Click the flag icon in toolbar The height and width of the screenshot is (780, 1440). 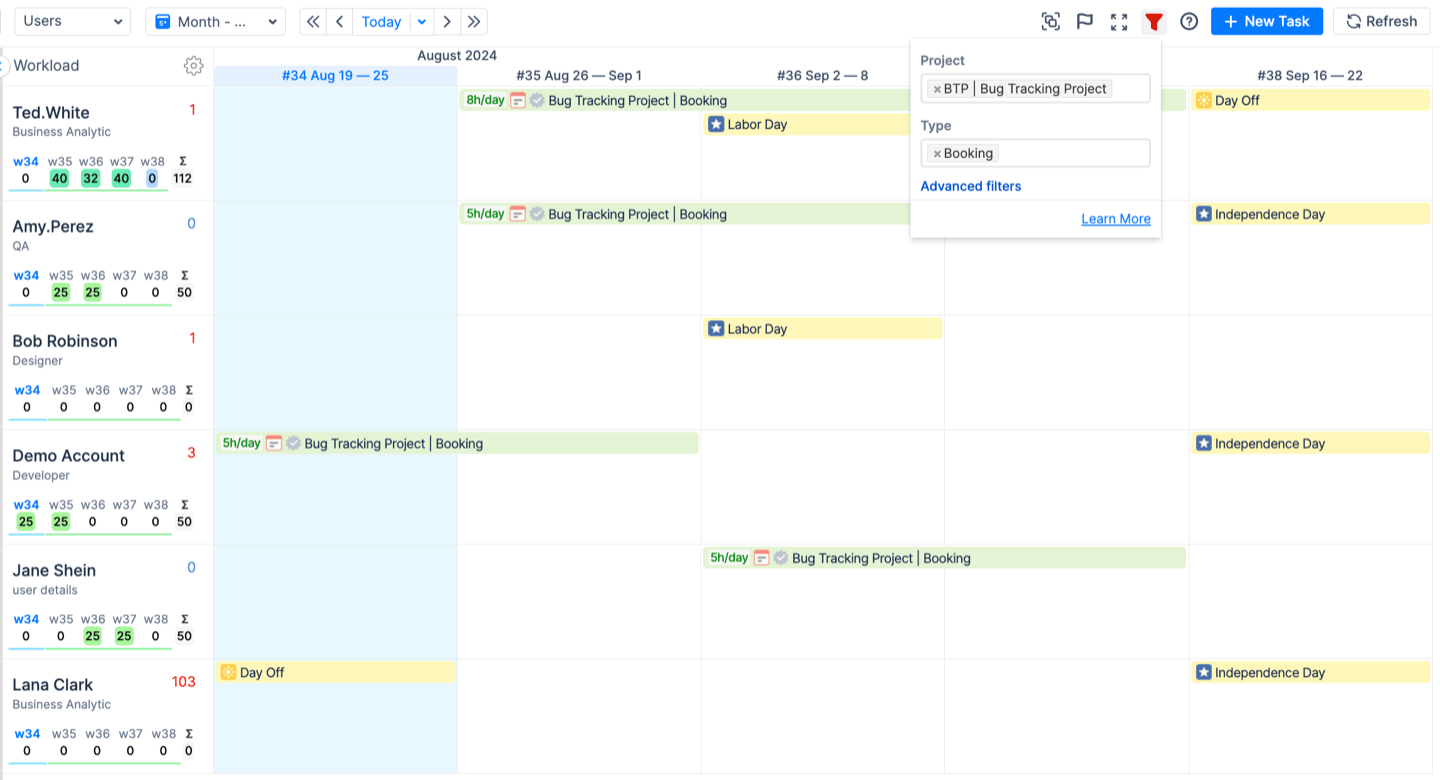(1084, 22)
